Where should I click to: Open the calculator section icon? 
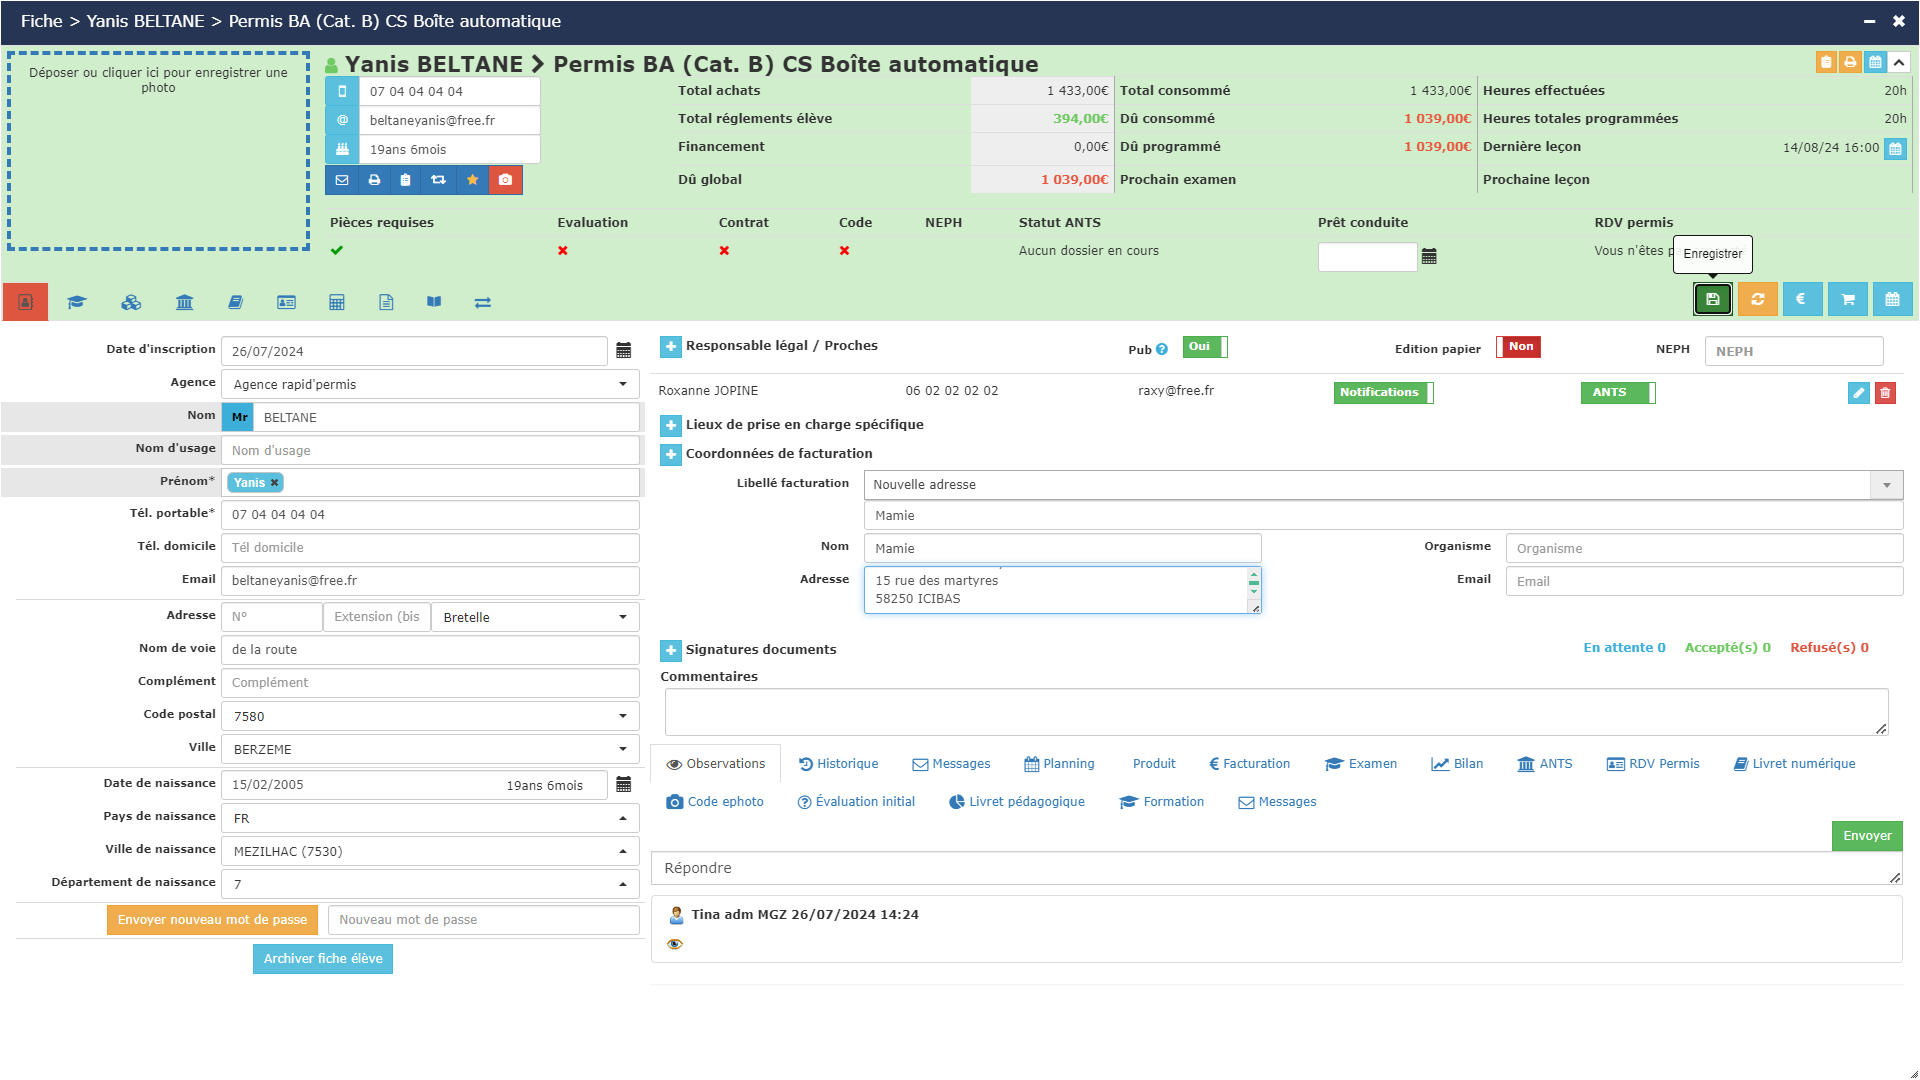point(337,302)
